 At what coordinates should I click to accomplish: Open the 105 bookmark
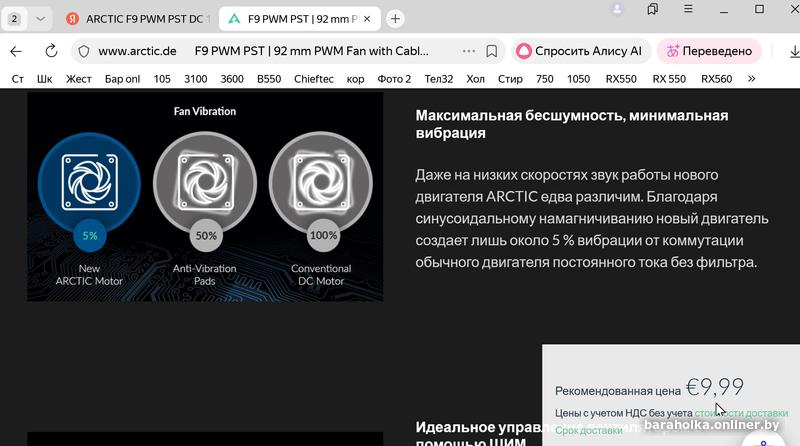162,79
